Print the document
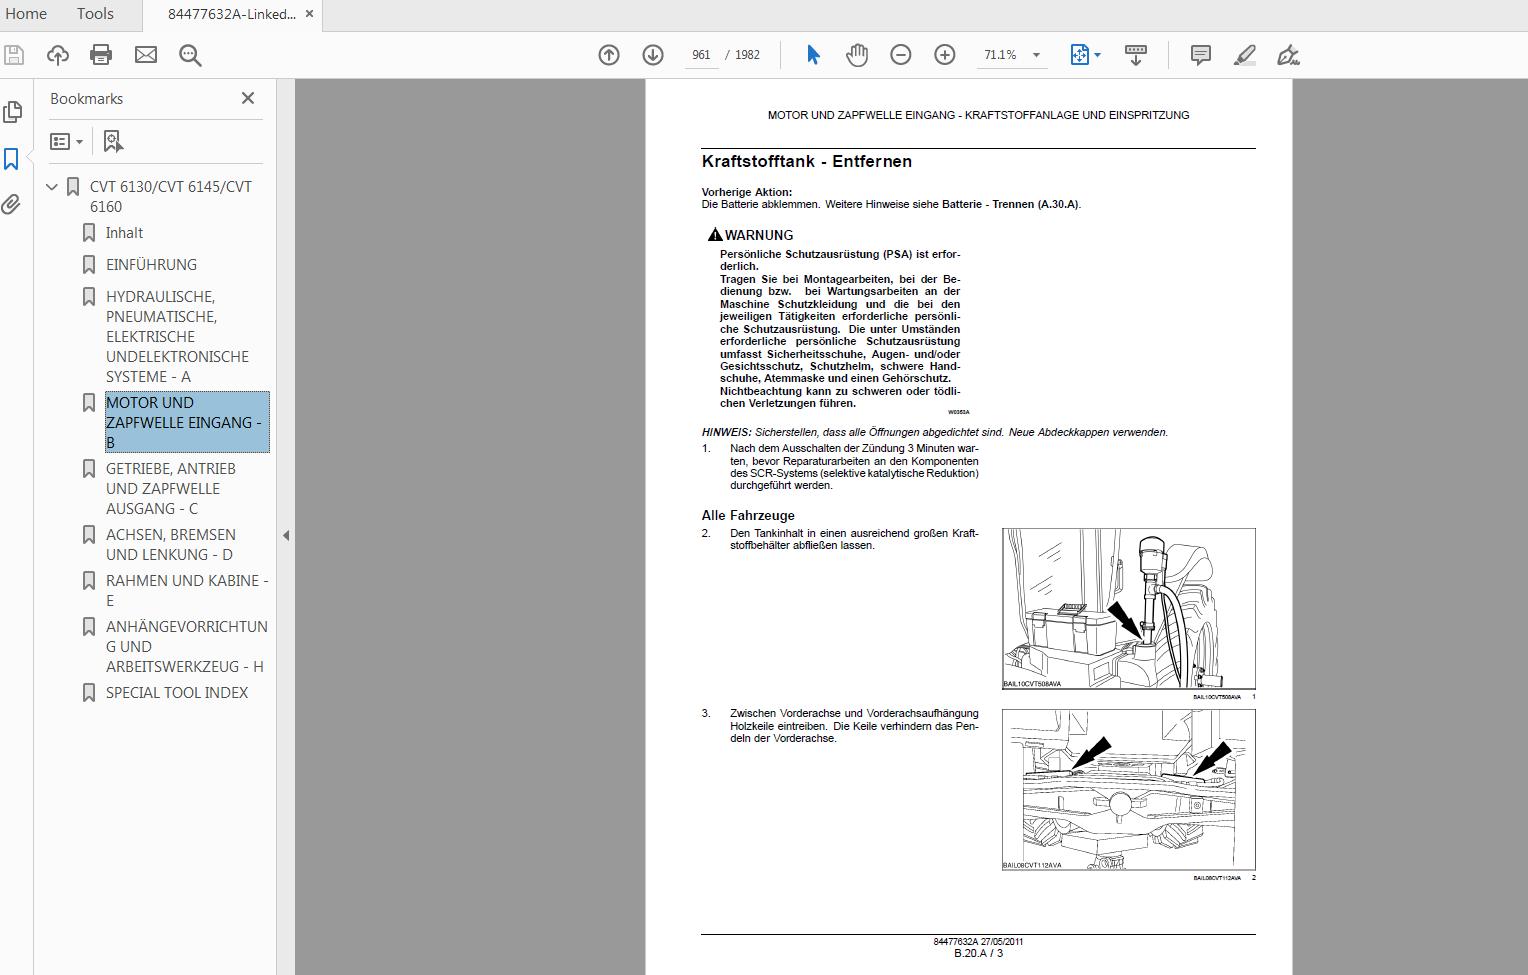1528x975 pixels. pos(100,55)
